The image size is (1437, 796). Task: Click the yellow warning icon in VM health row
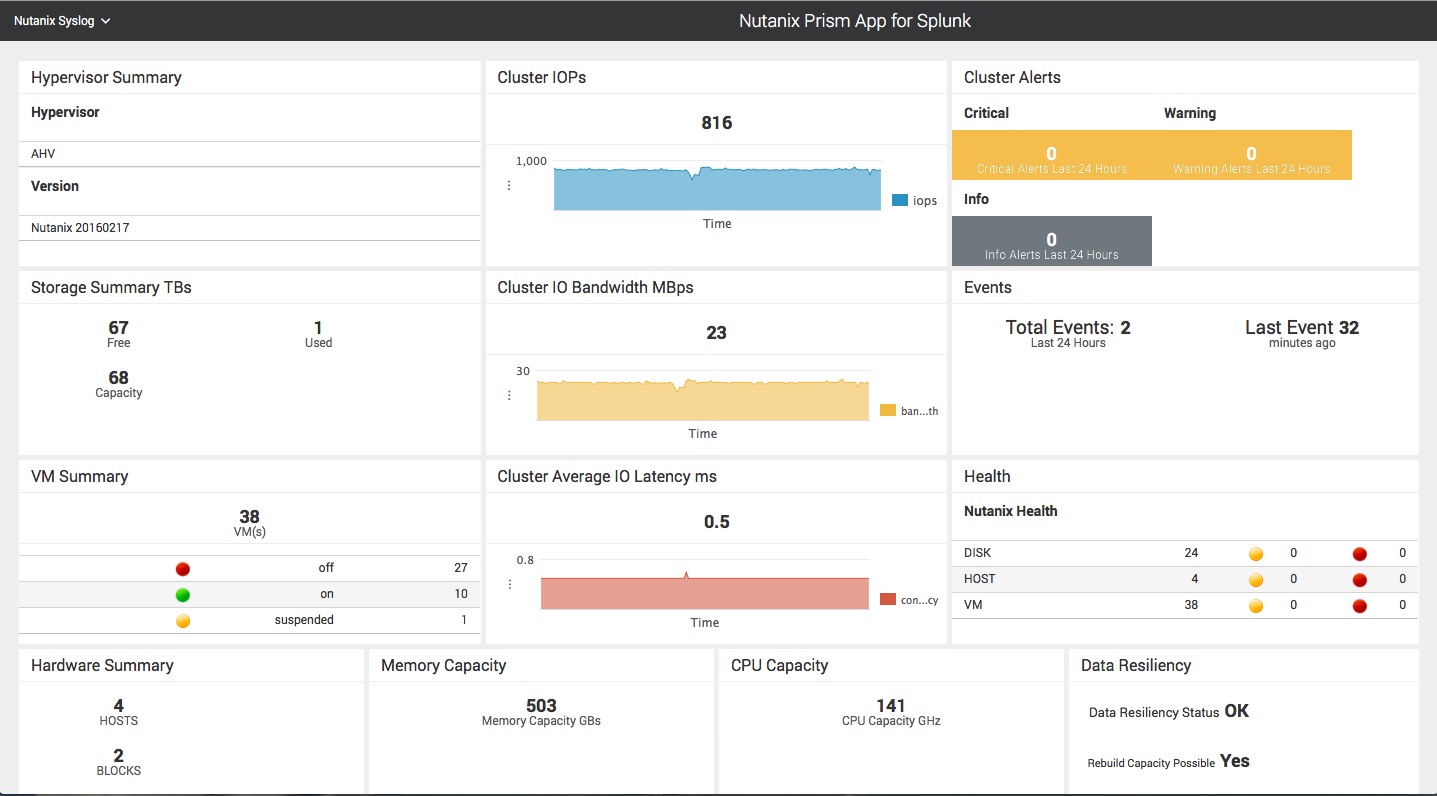coord(1256,606)
